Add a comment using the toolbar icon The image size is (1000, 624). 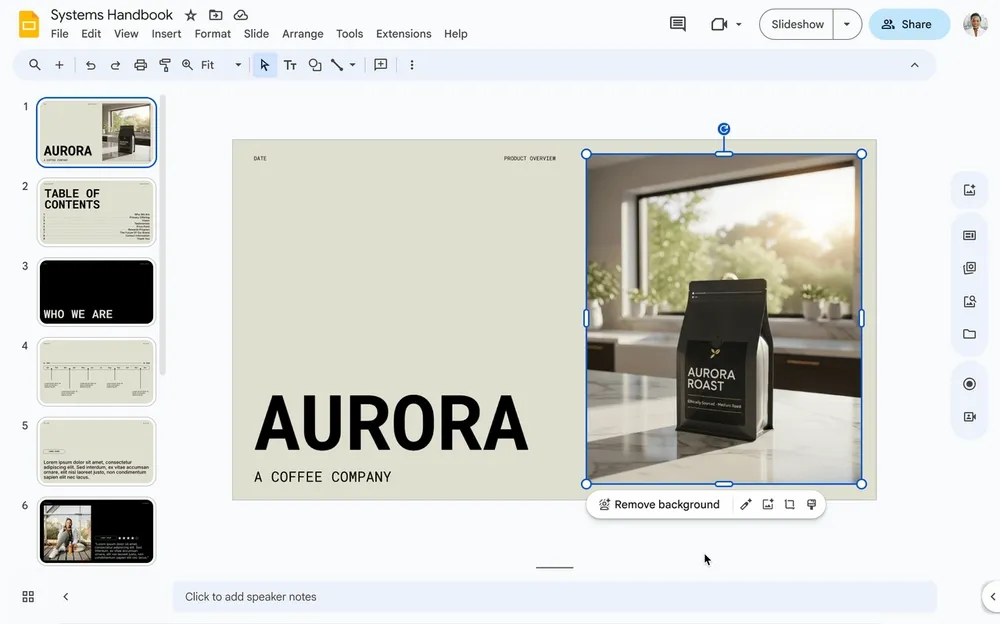click(x=380, y=64)
